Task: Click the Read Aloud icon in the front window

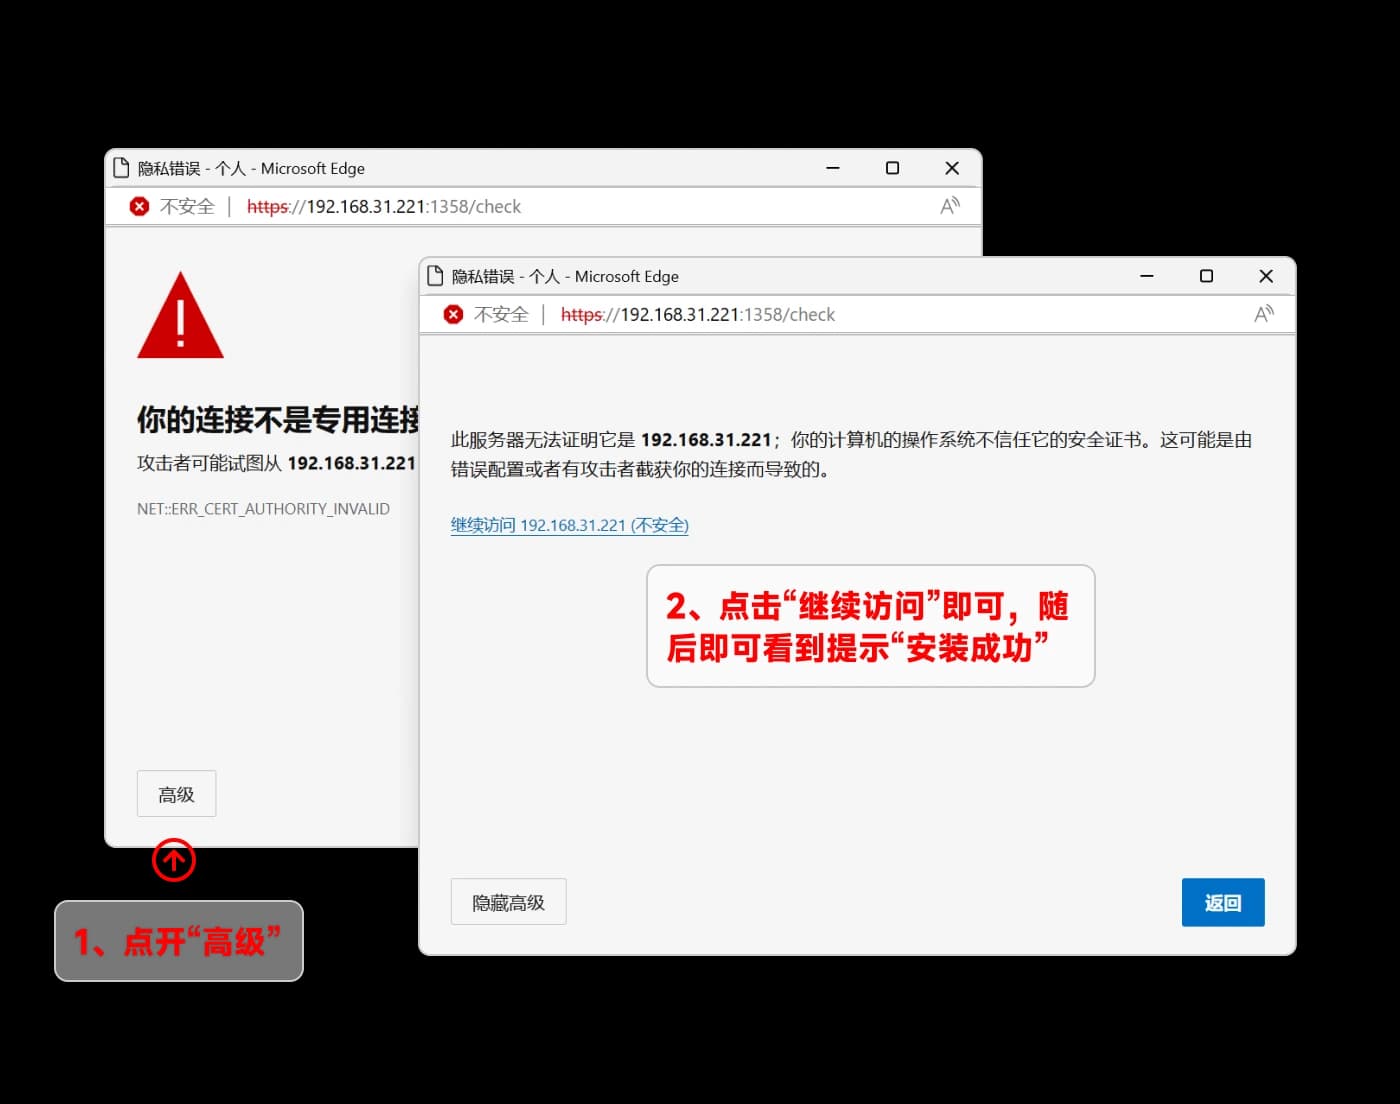Action: click(x=1263, y=314)
